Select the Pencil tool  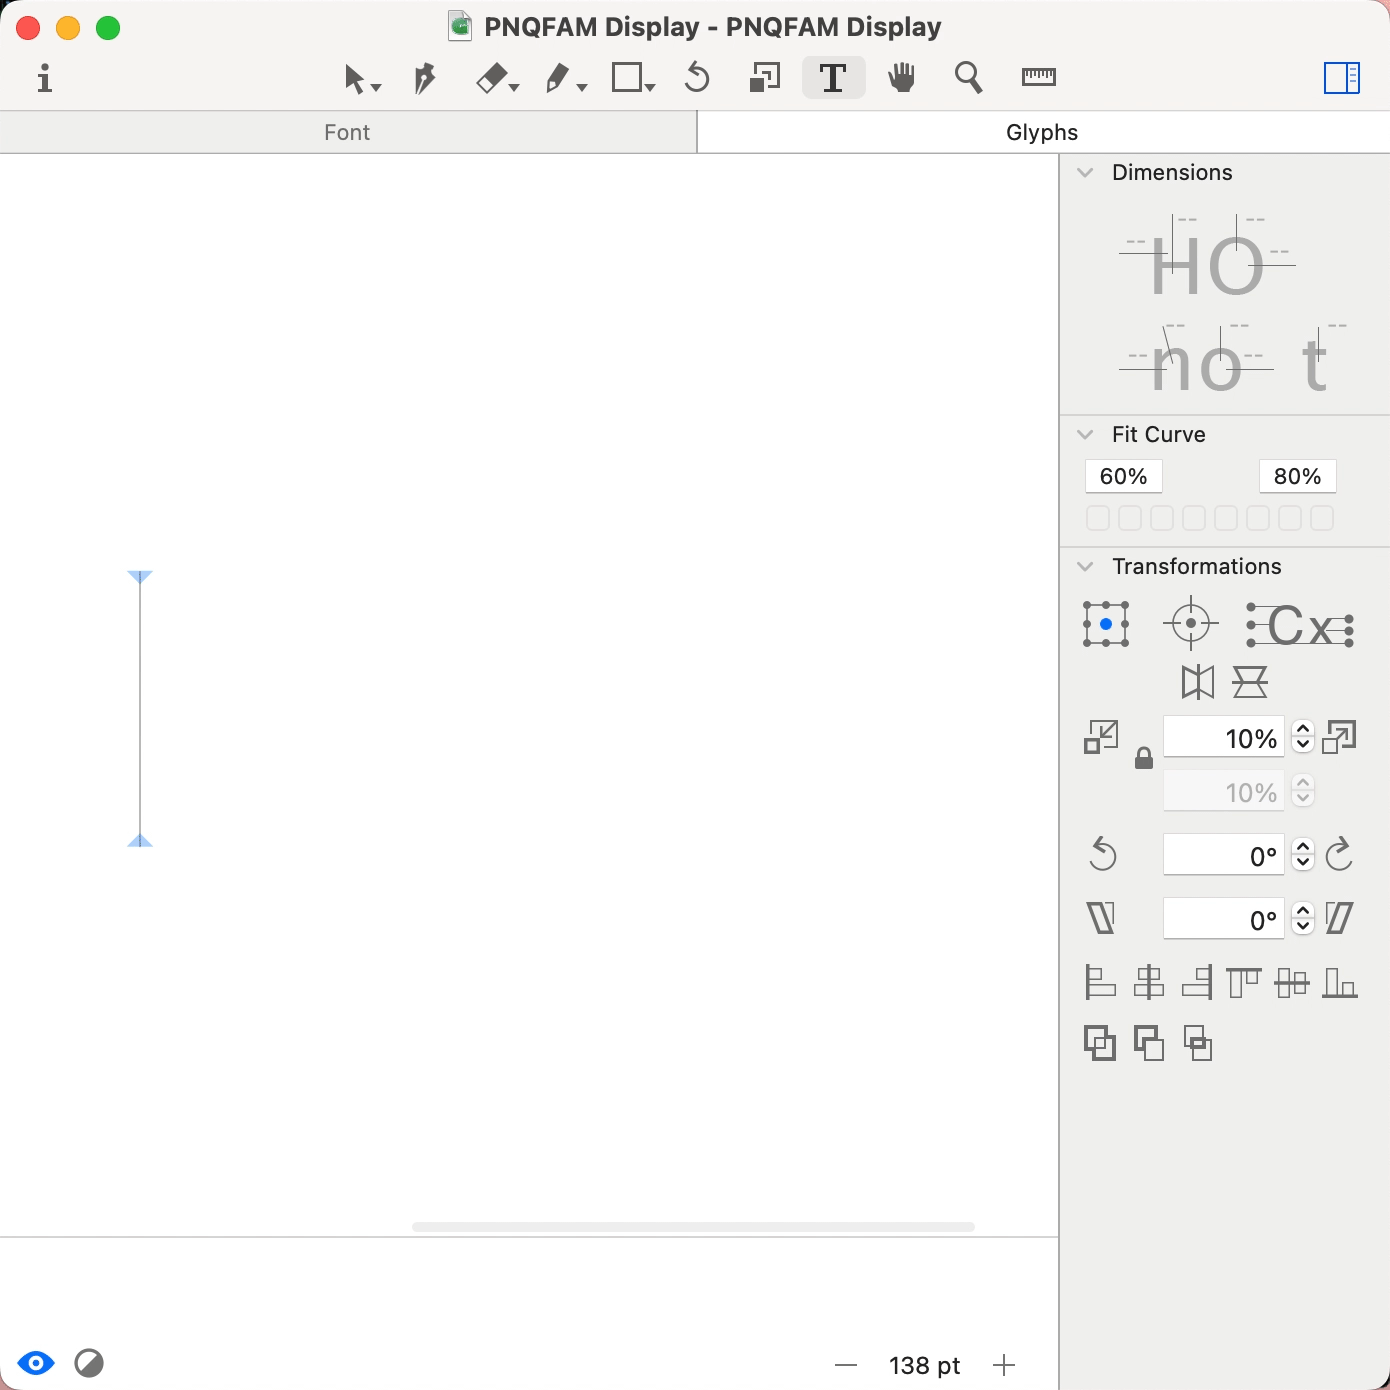(x=565, y=78)
